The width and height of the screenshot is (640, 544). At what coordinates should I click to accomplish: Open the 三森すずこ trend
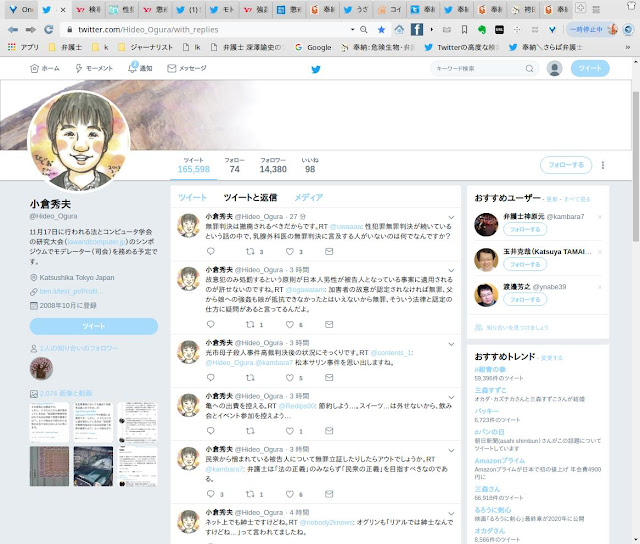pyautogui.click(x=490, y=390)
